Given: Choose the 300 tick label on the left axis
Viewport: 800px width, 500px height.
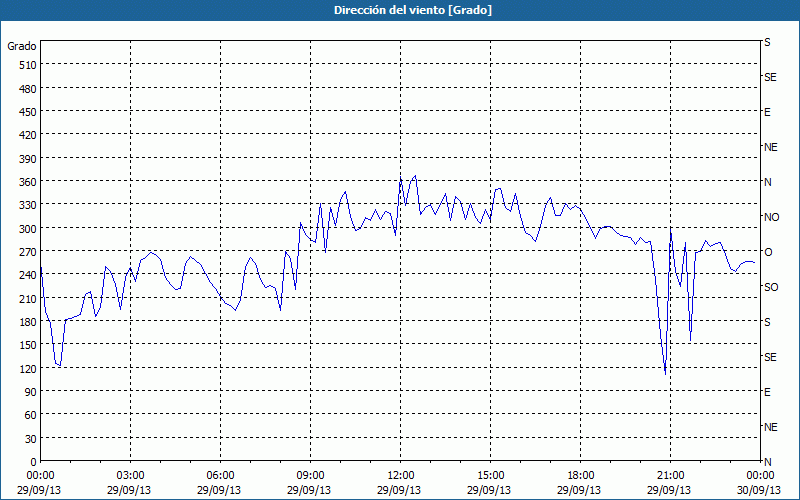Looking at the screenshot, I should point(28,229).
